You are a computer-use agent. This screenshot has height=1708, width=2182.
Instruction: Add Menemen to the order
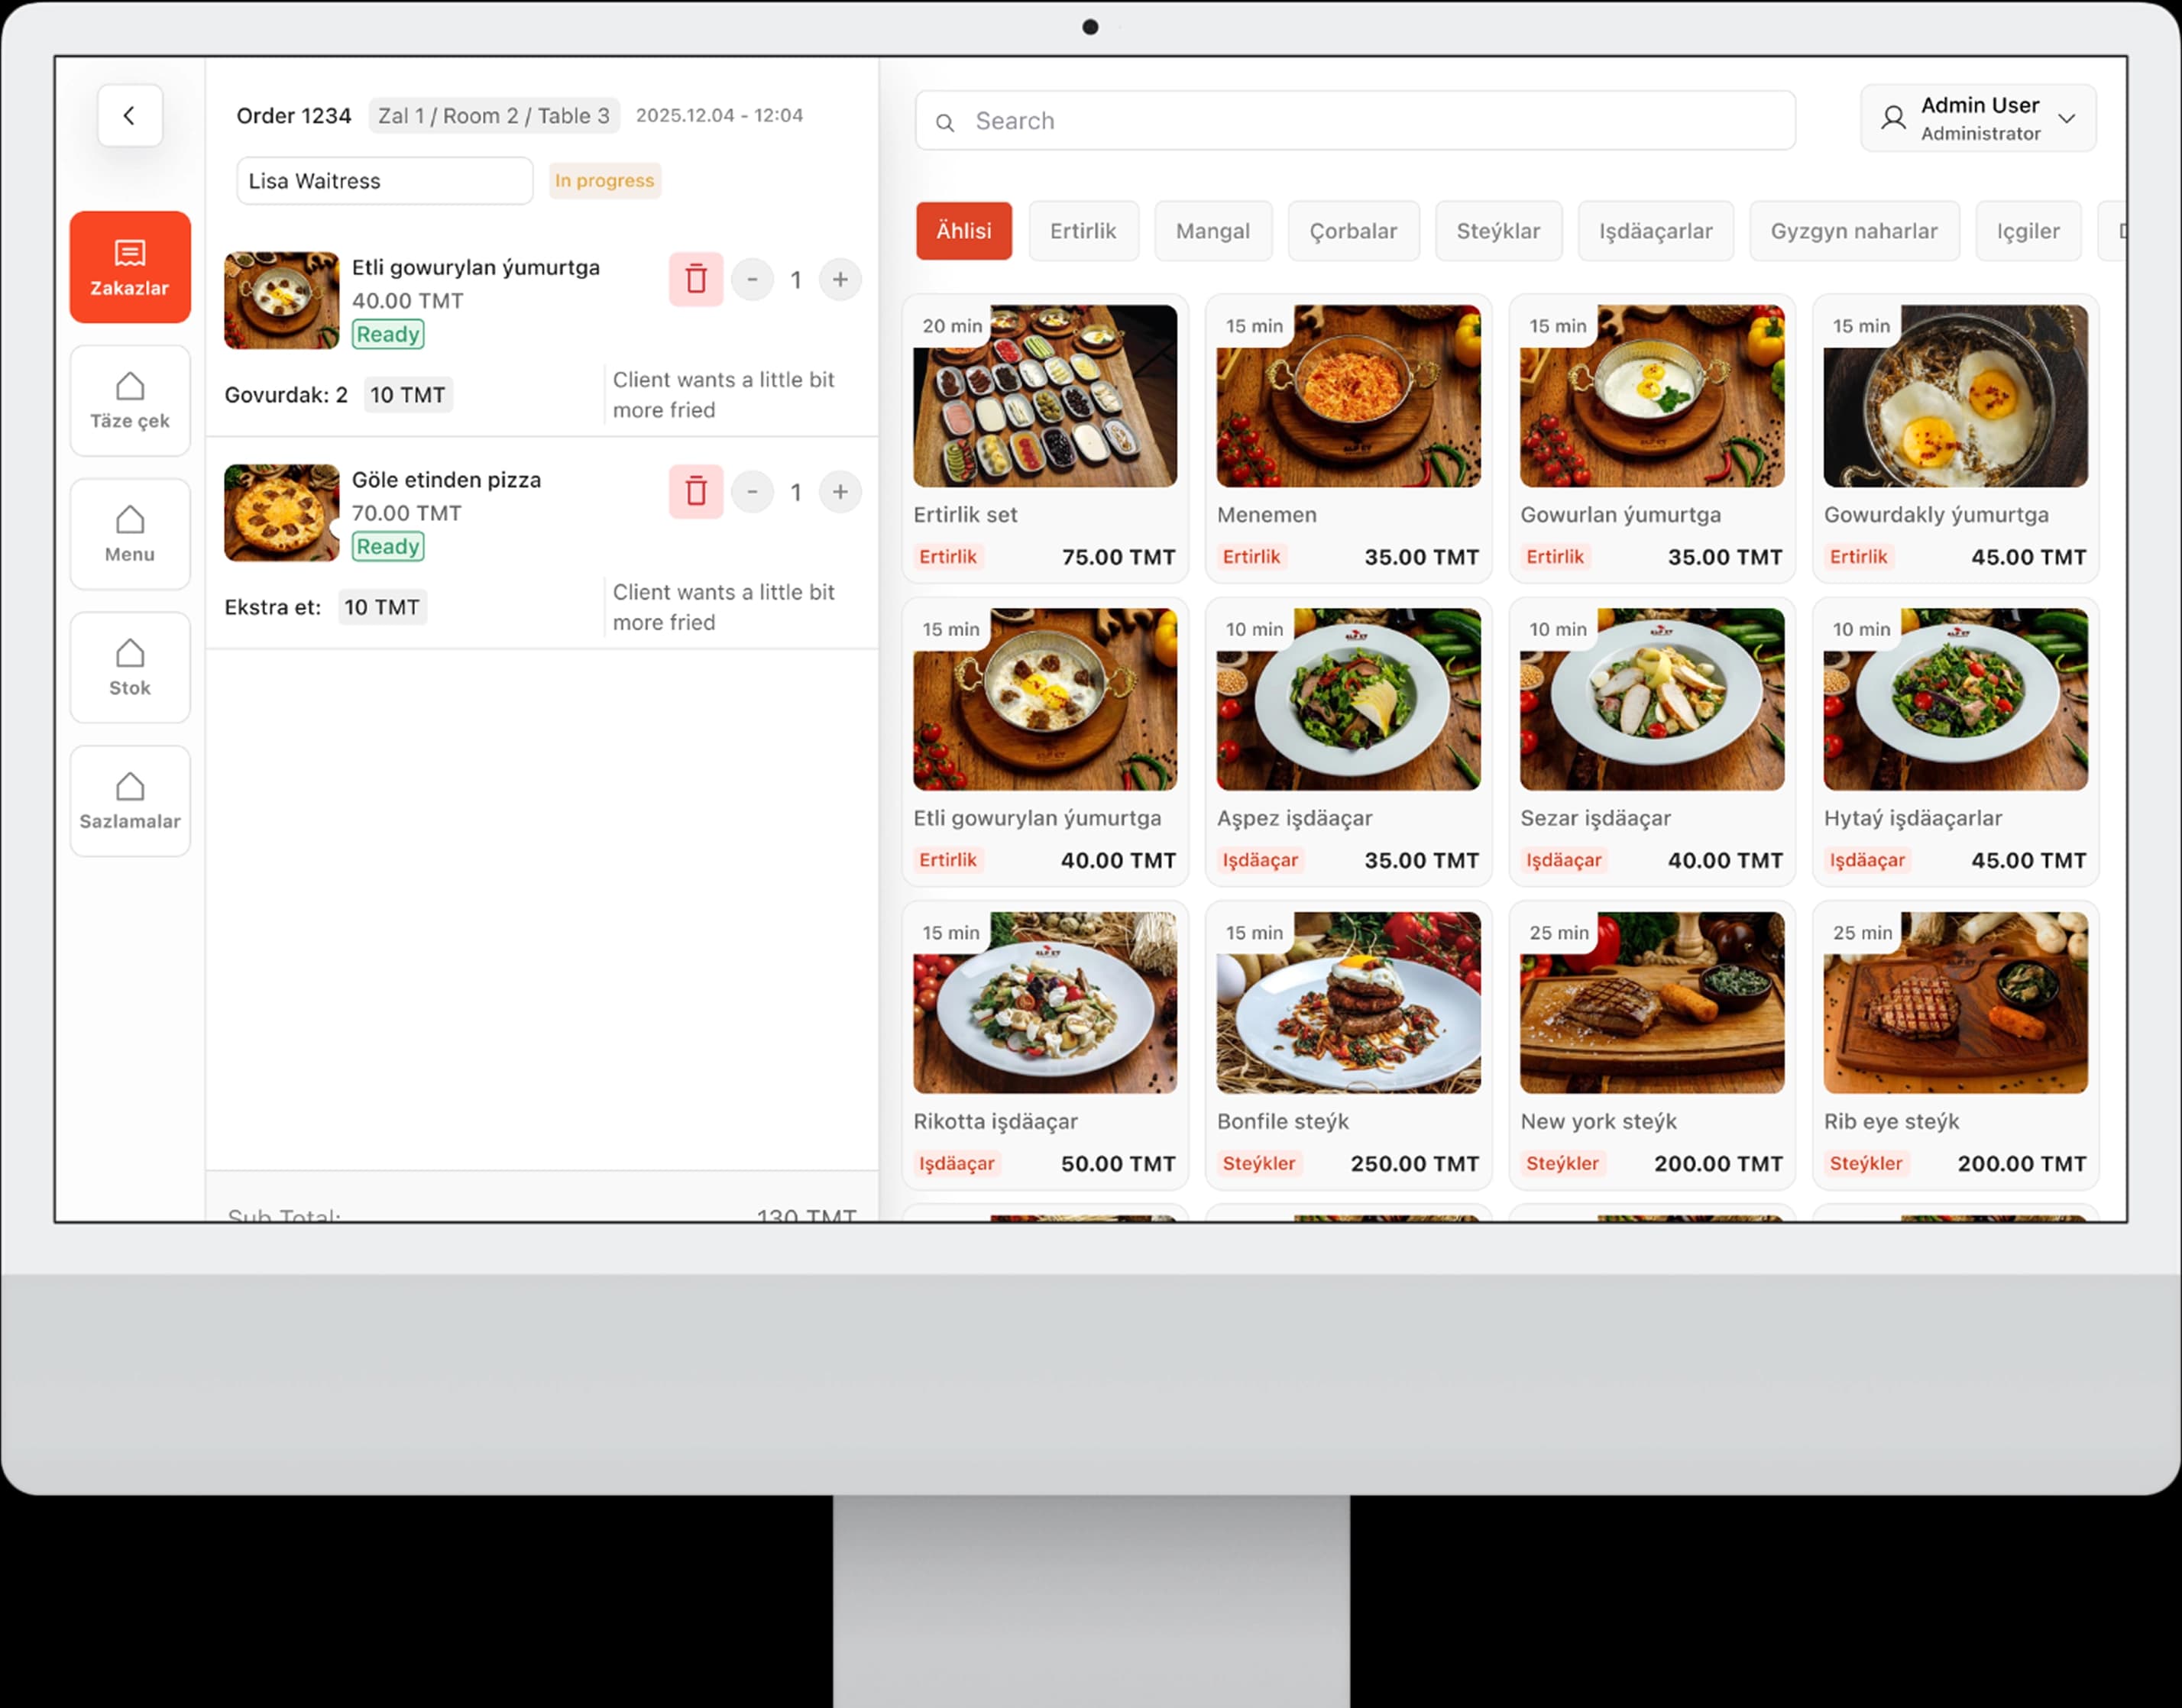[x=1348, y=440]
